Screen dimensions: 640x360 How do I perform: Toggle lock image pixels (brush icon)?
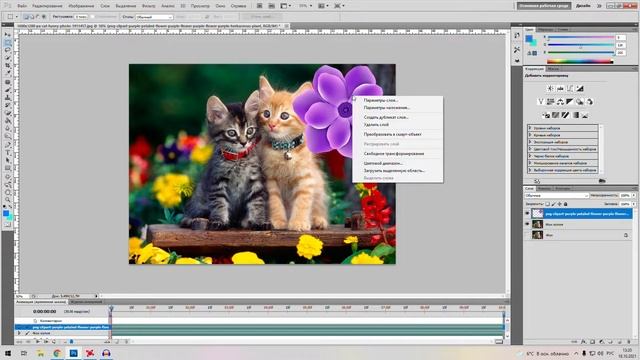click(x=553, y=204)
